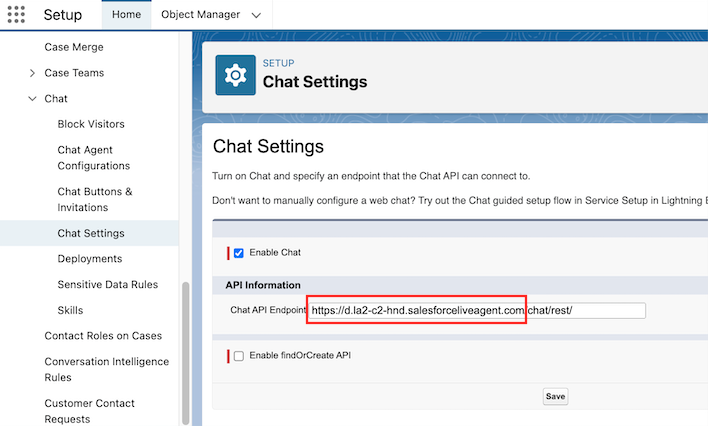Open the Object Manager dropdown arrow

(x=257, y=15)
